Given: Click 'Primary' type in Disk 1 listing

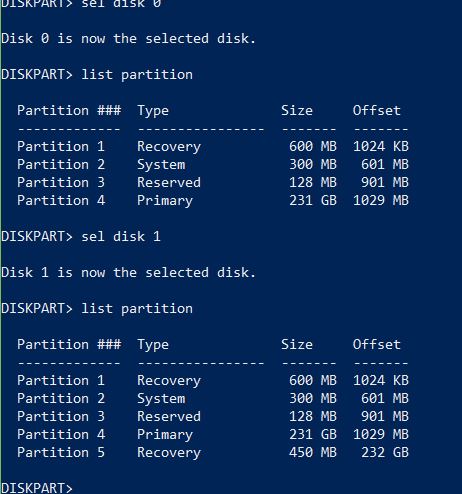Looking at the screenshot, I should click(165, 435).
